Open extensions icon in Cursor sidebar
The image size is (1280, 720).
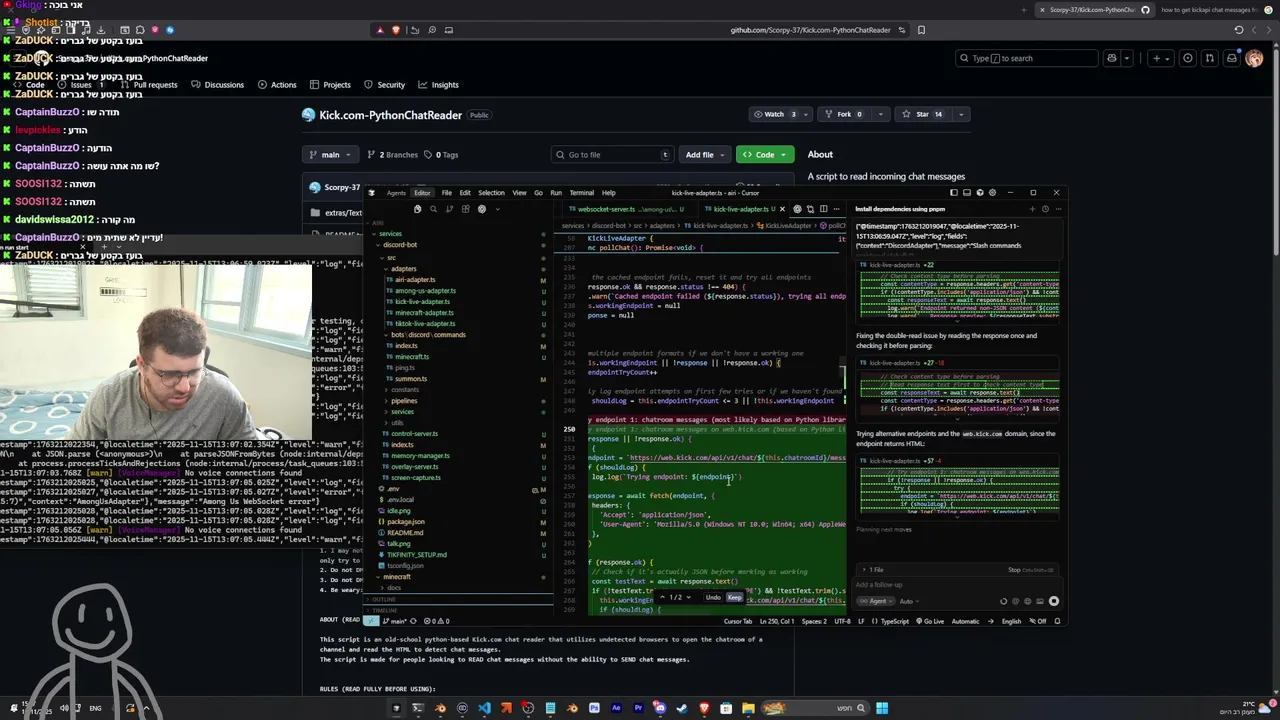pyautogui.click(x=465, y=209)
